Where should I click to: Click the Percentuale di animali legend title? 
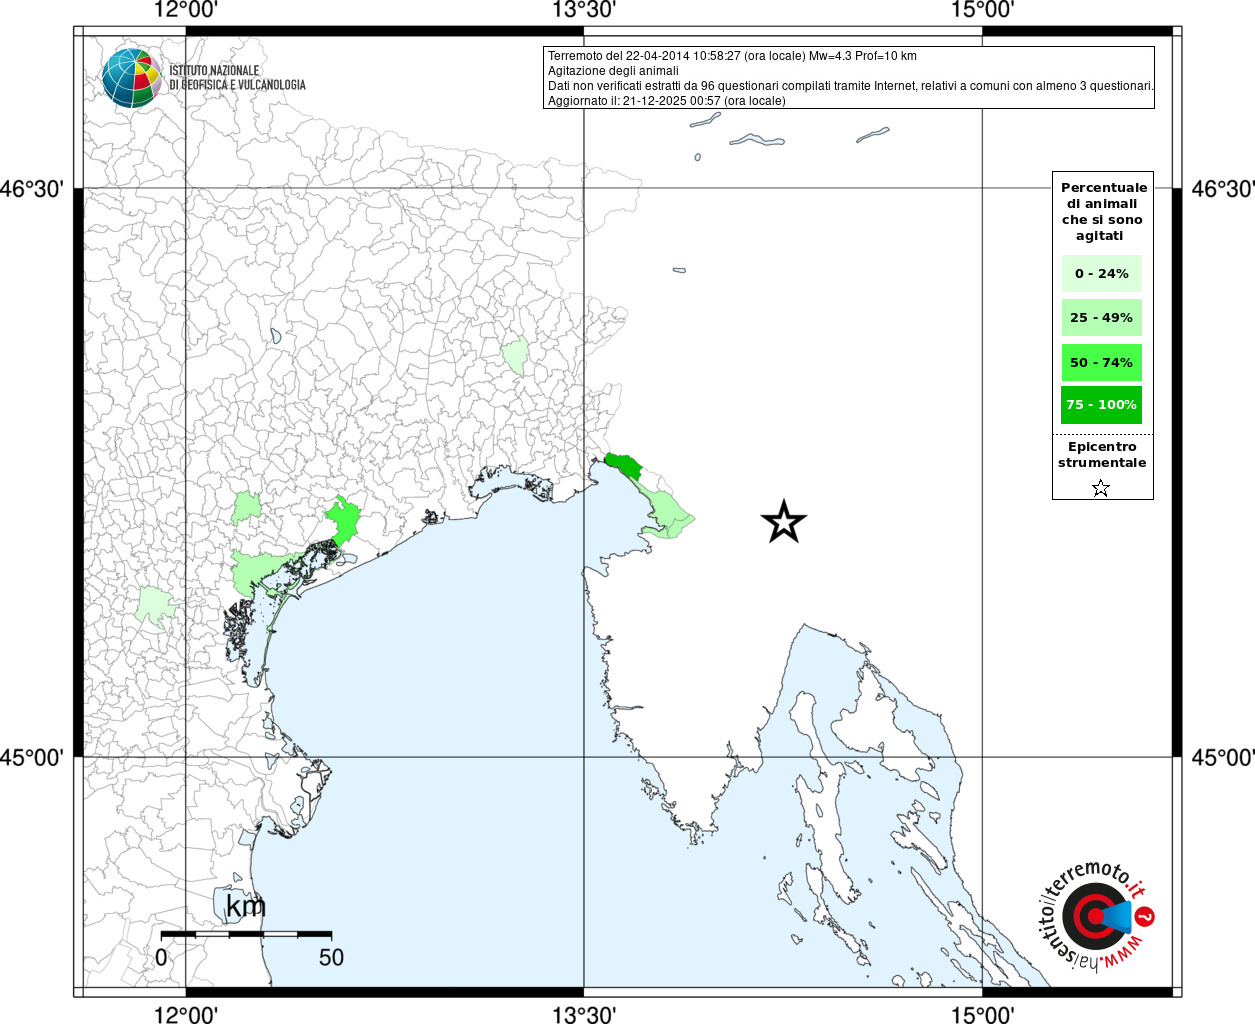tap(1104, 211)
